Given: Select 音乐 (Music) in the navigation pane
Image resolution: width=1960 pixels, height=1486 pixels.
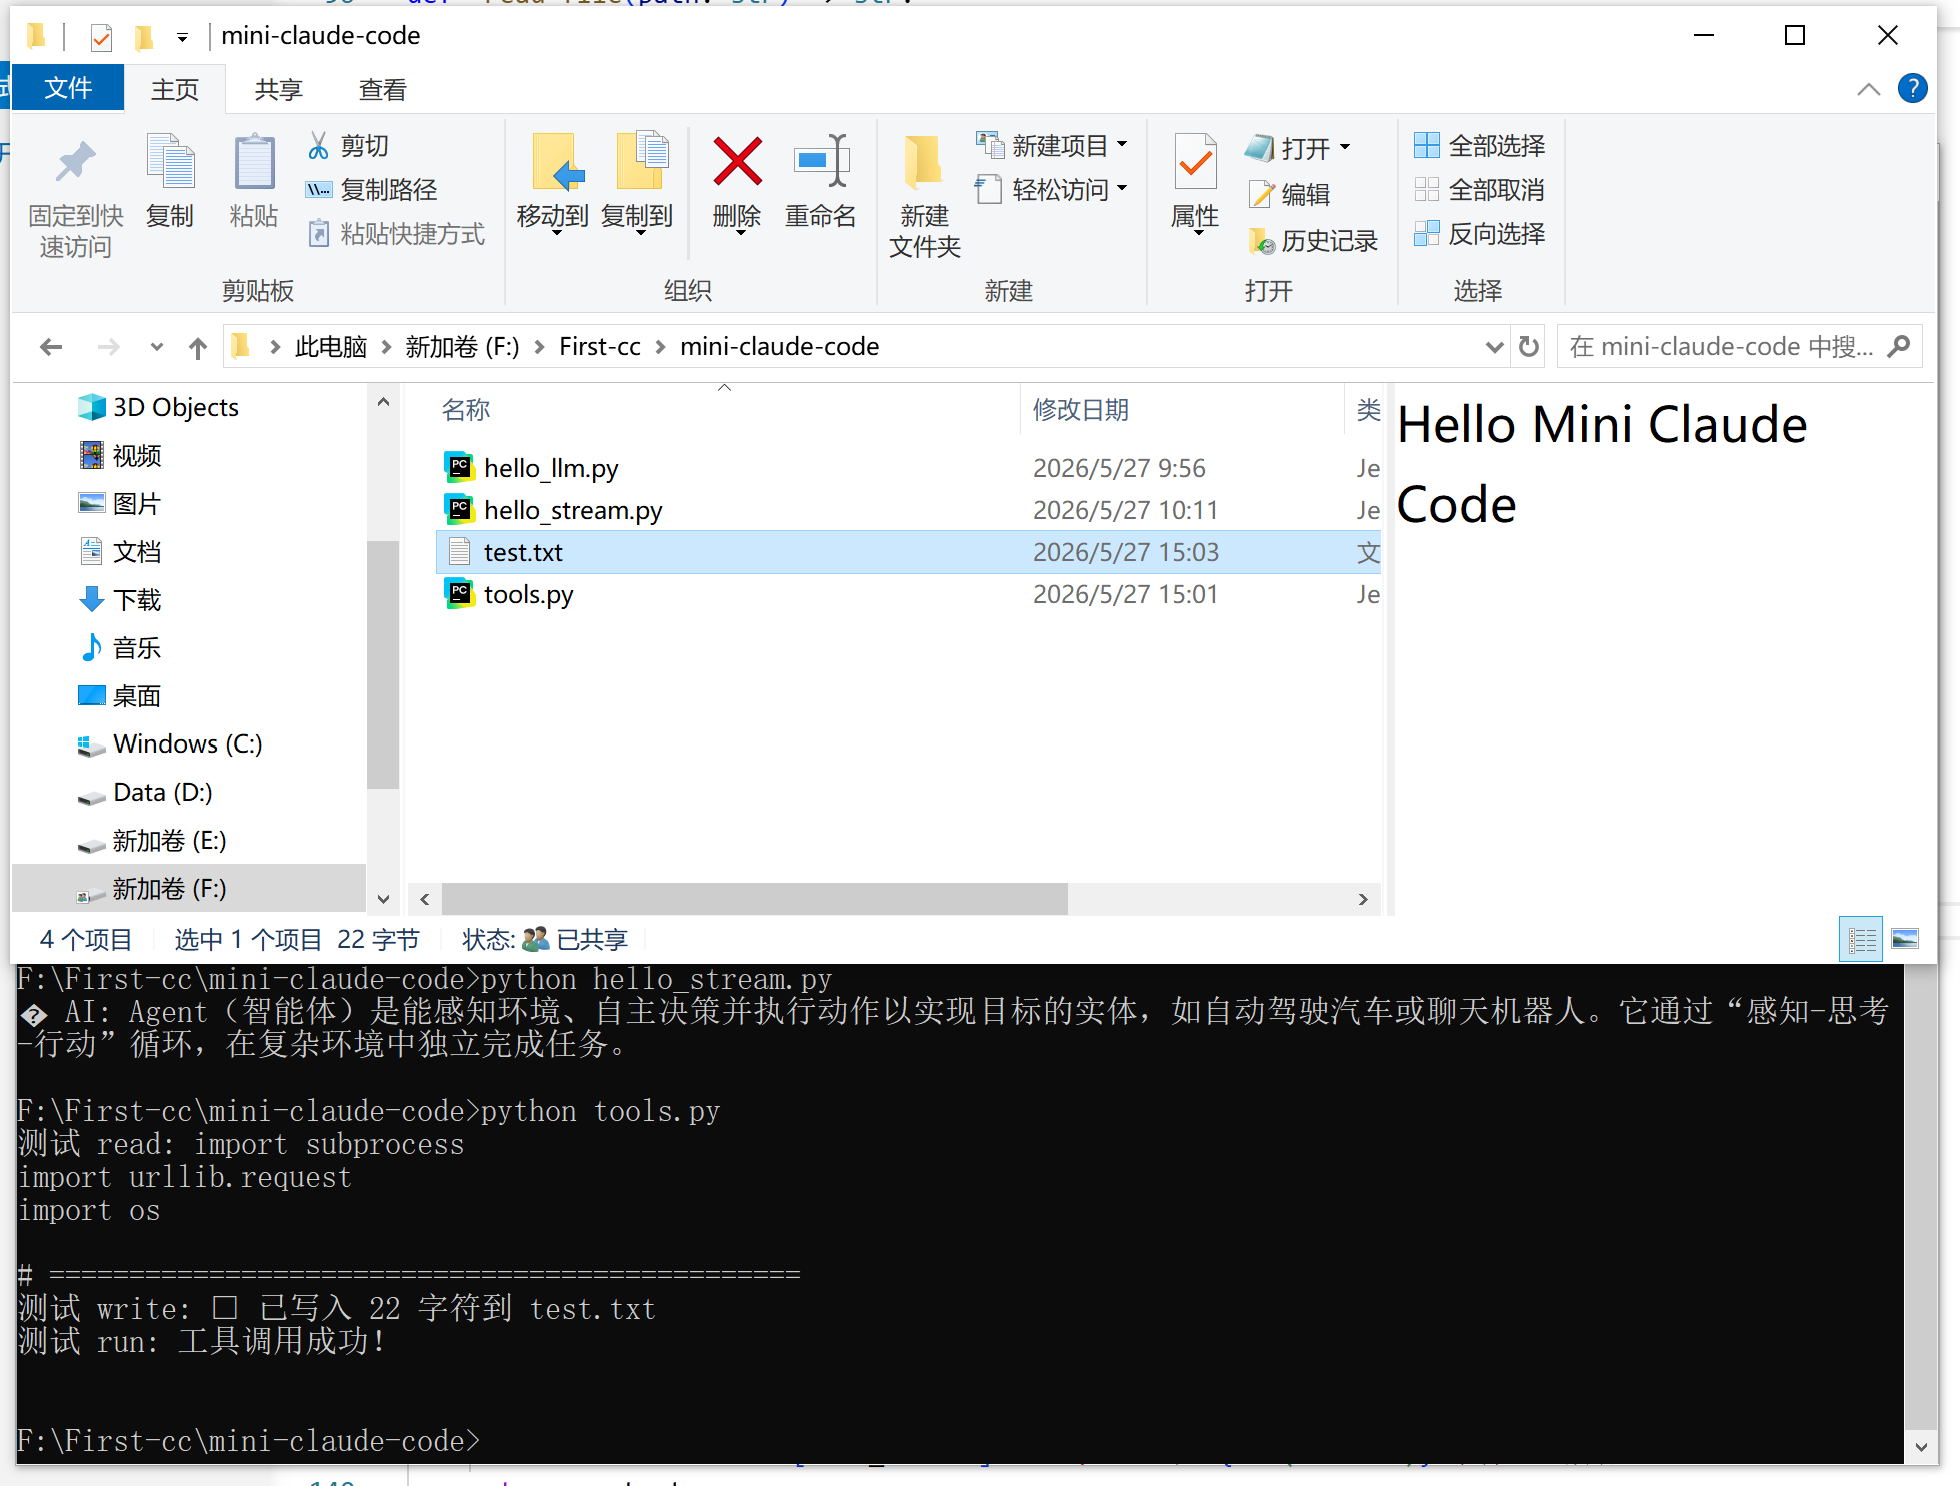Looking at the screenshot, I should [120, 648].
